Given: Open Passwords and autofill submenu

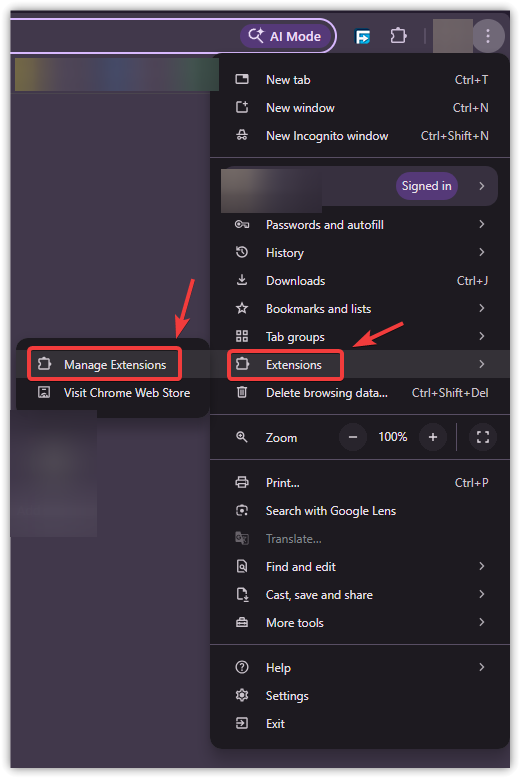Looking at the screenshot, I should [360, 225].
